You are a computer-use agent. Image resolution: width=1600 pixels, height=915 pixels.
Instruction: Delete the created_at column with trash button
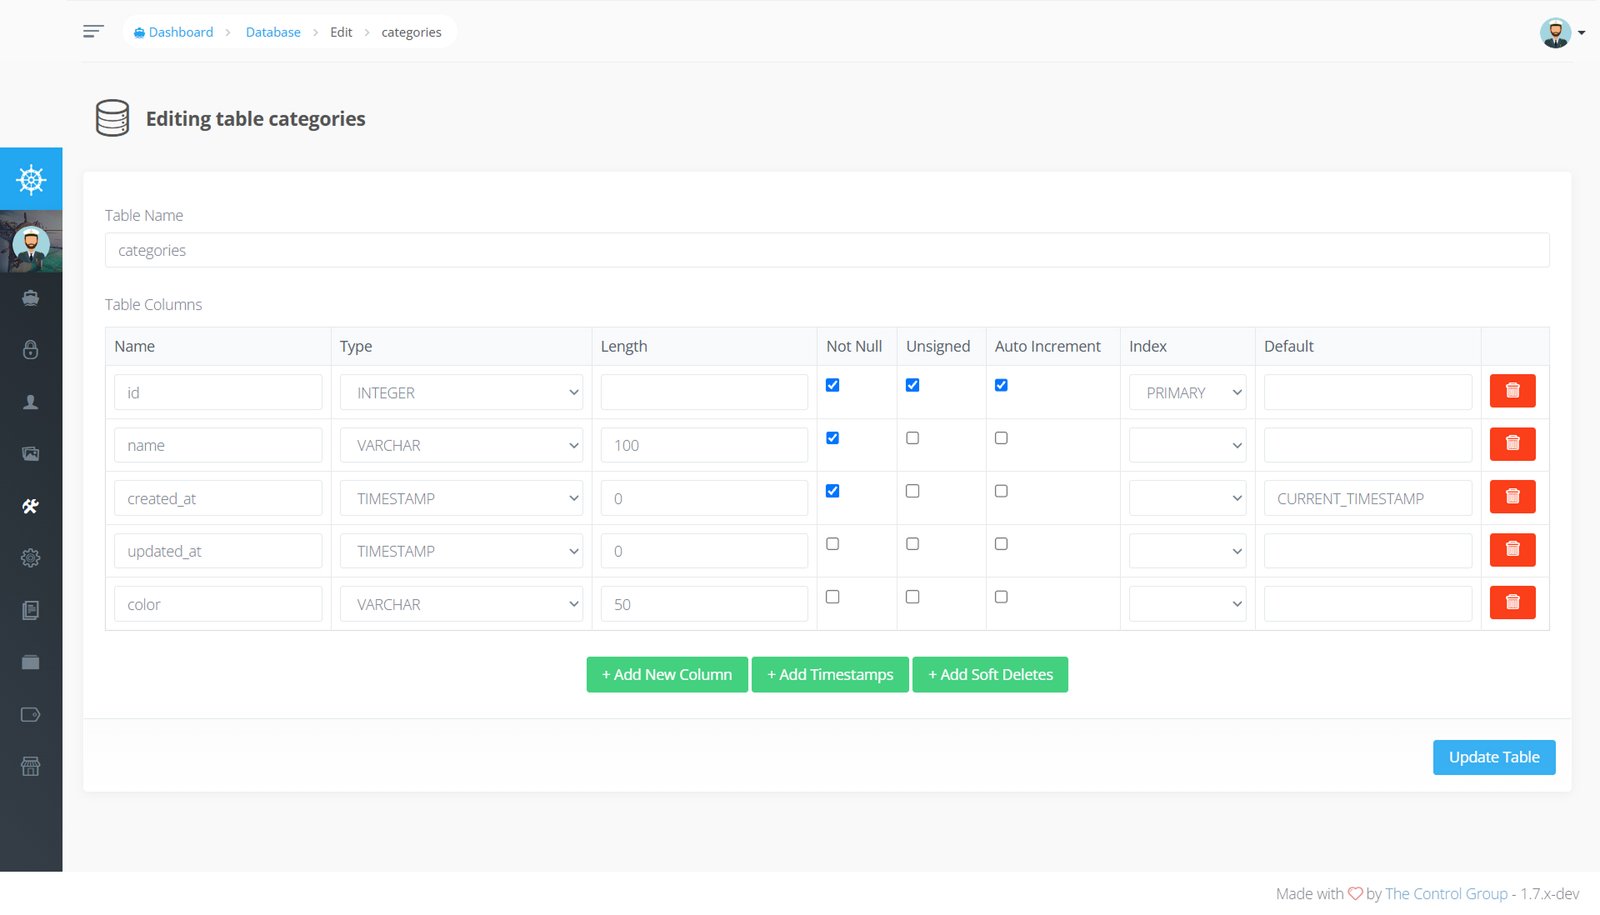[x=1512, y=497]
